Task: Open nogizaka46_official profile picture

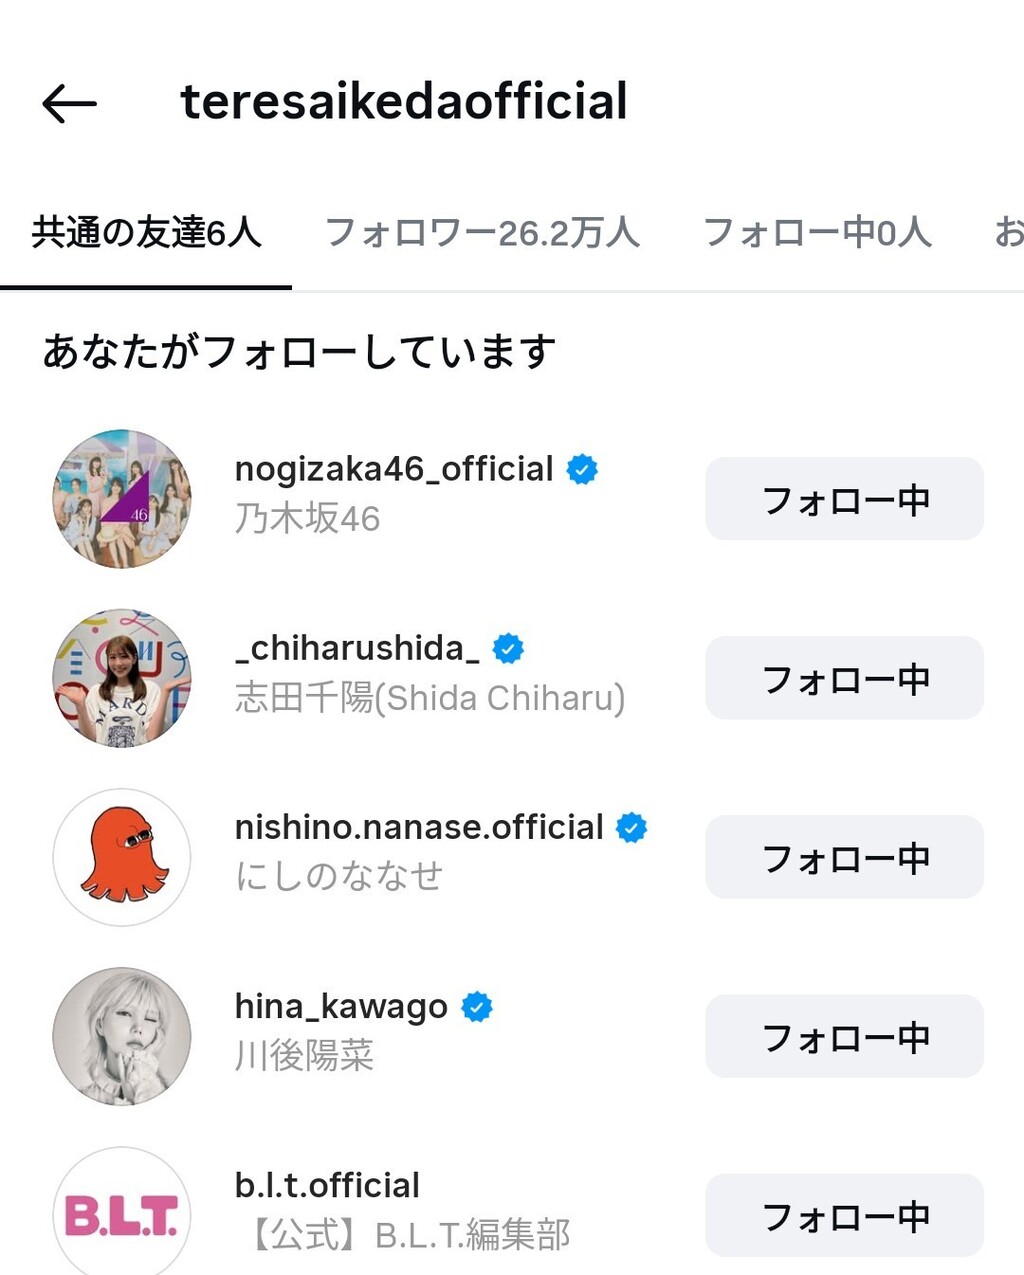Action: pyautogui.click(x=122, y=498)
